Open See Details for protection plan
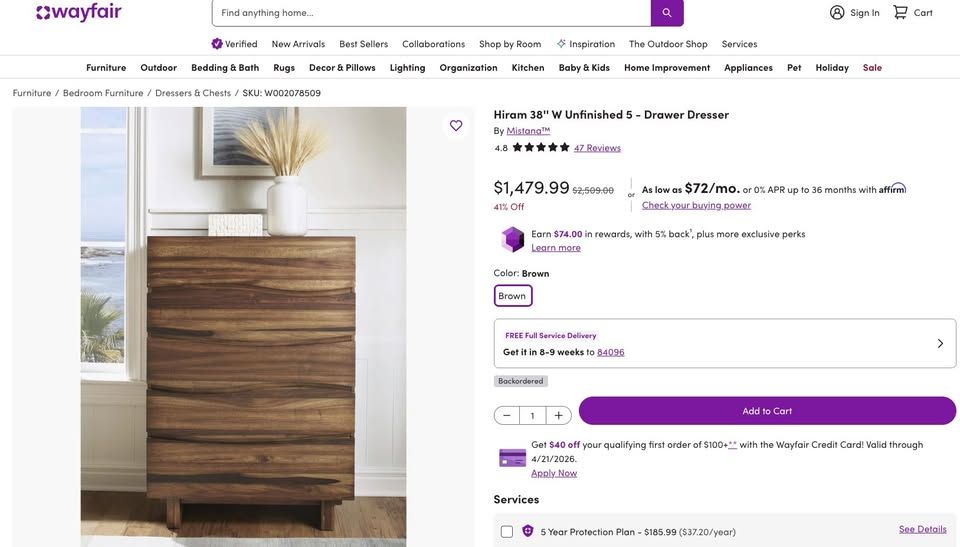 (922, 529)
